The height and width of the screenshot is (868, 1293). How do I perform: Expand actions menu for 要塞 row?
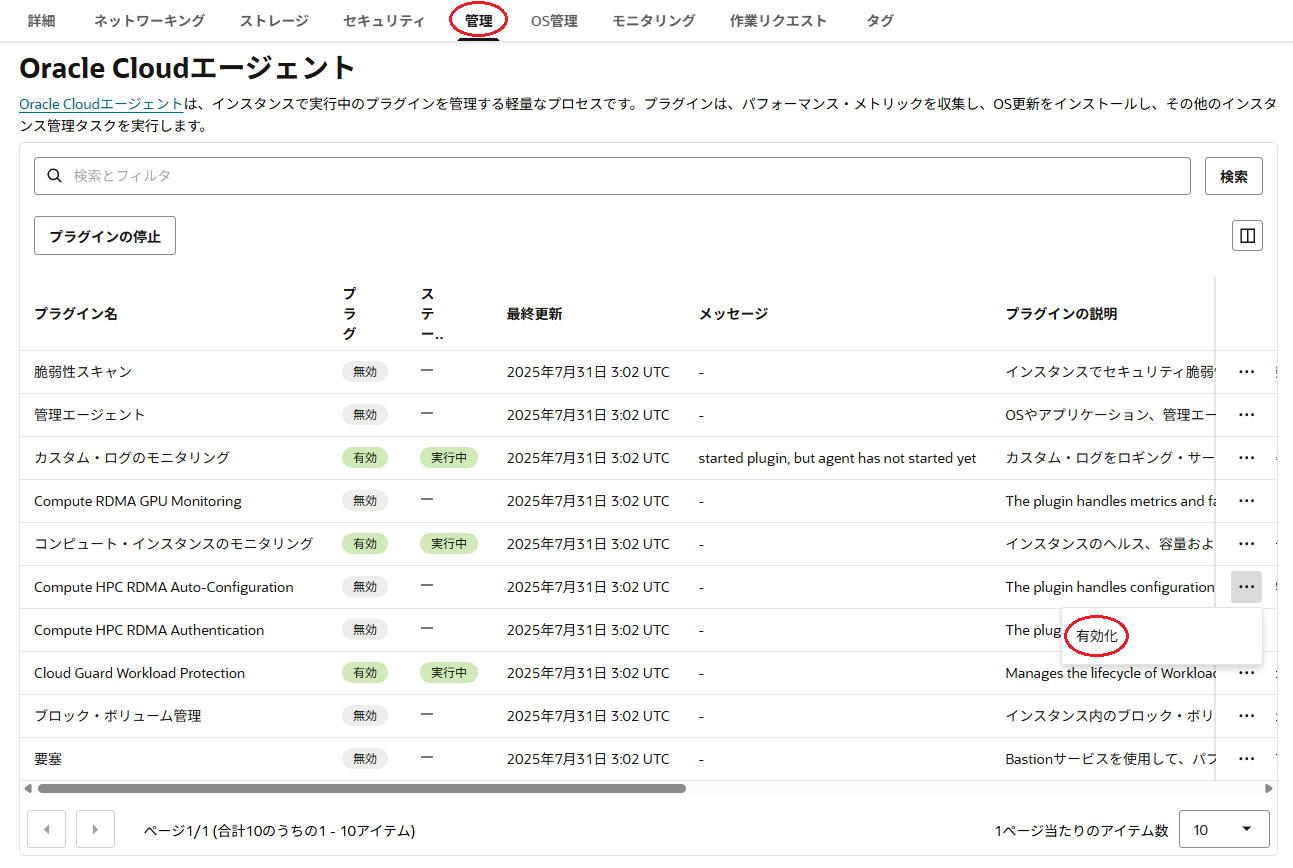(1246, 759)
